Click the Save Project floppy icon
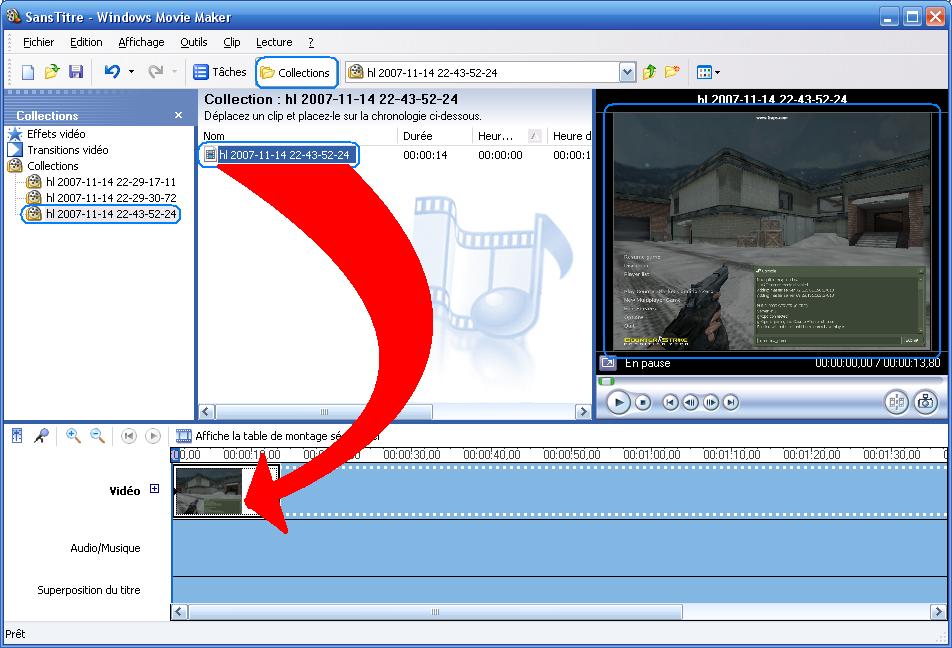This screenshot has height=648, width=952. click(x=76, y=72)
